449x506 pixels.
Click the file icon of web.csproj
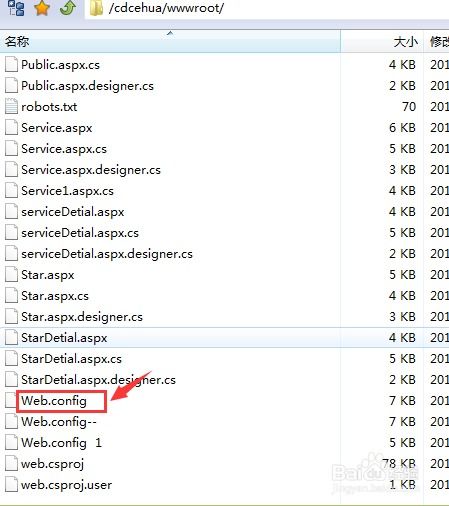(x=11, y=464)
